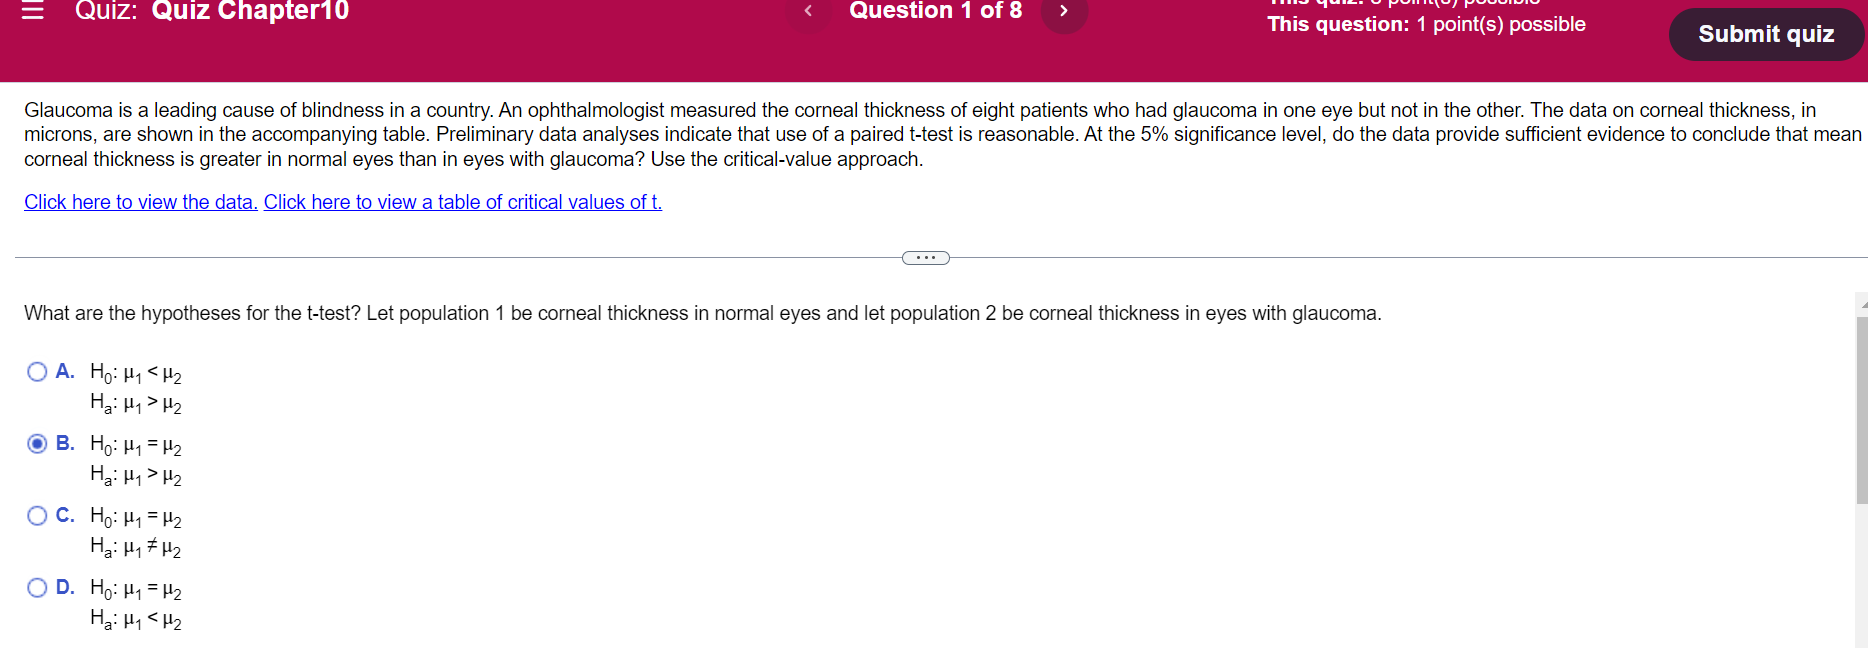Click the Submit quiz button
Viewport: 1868px width, 648px height.
pos(1766,33)
